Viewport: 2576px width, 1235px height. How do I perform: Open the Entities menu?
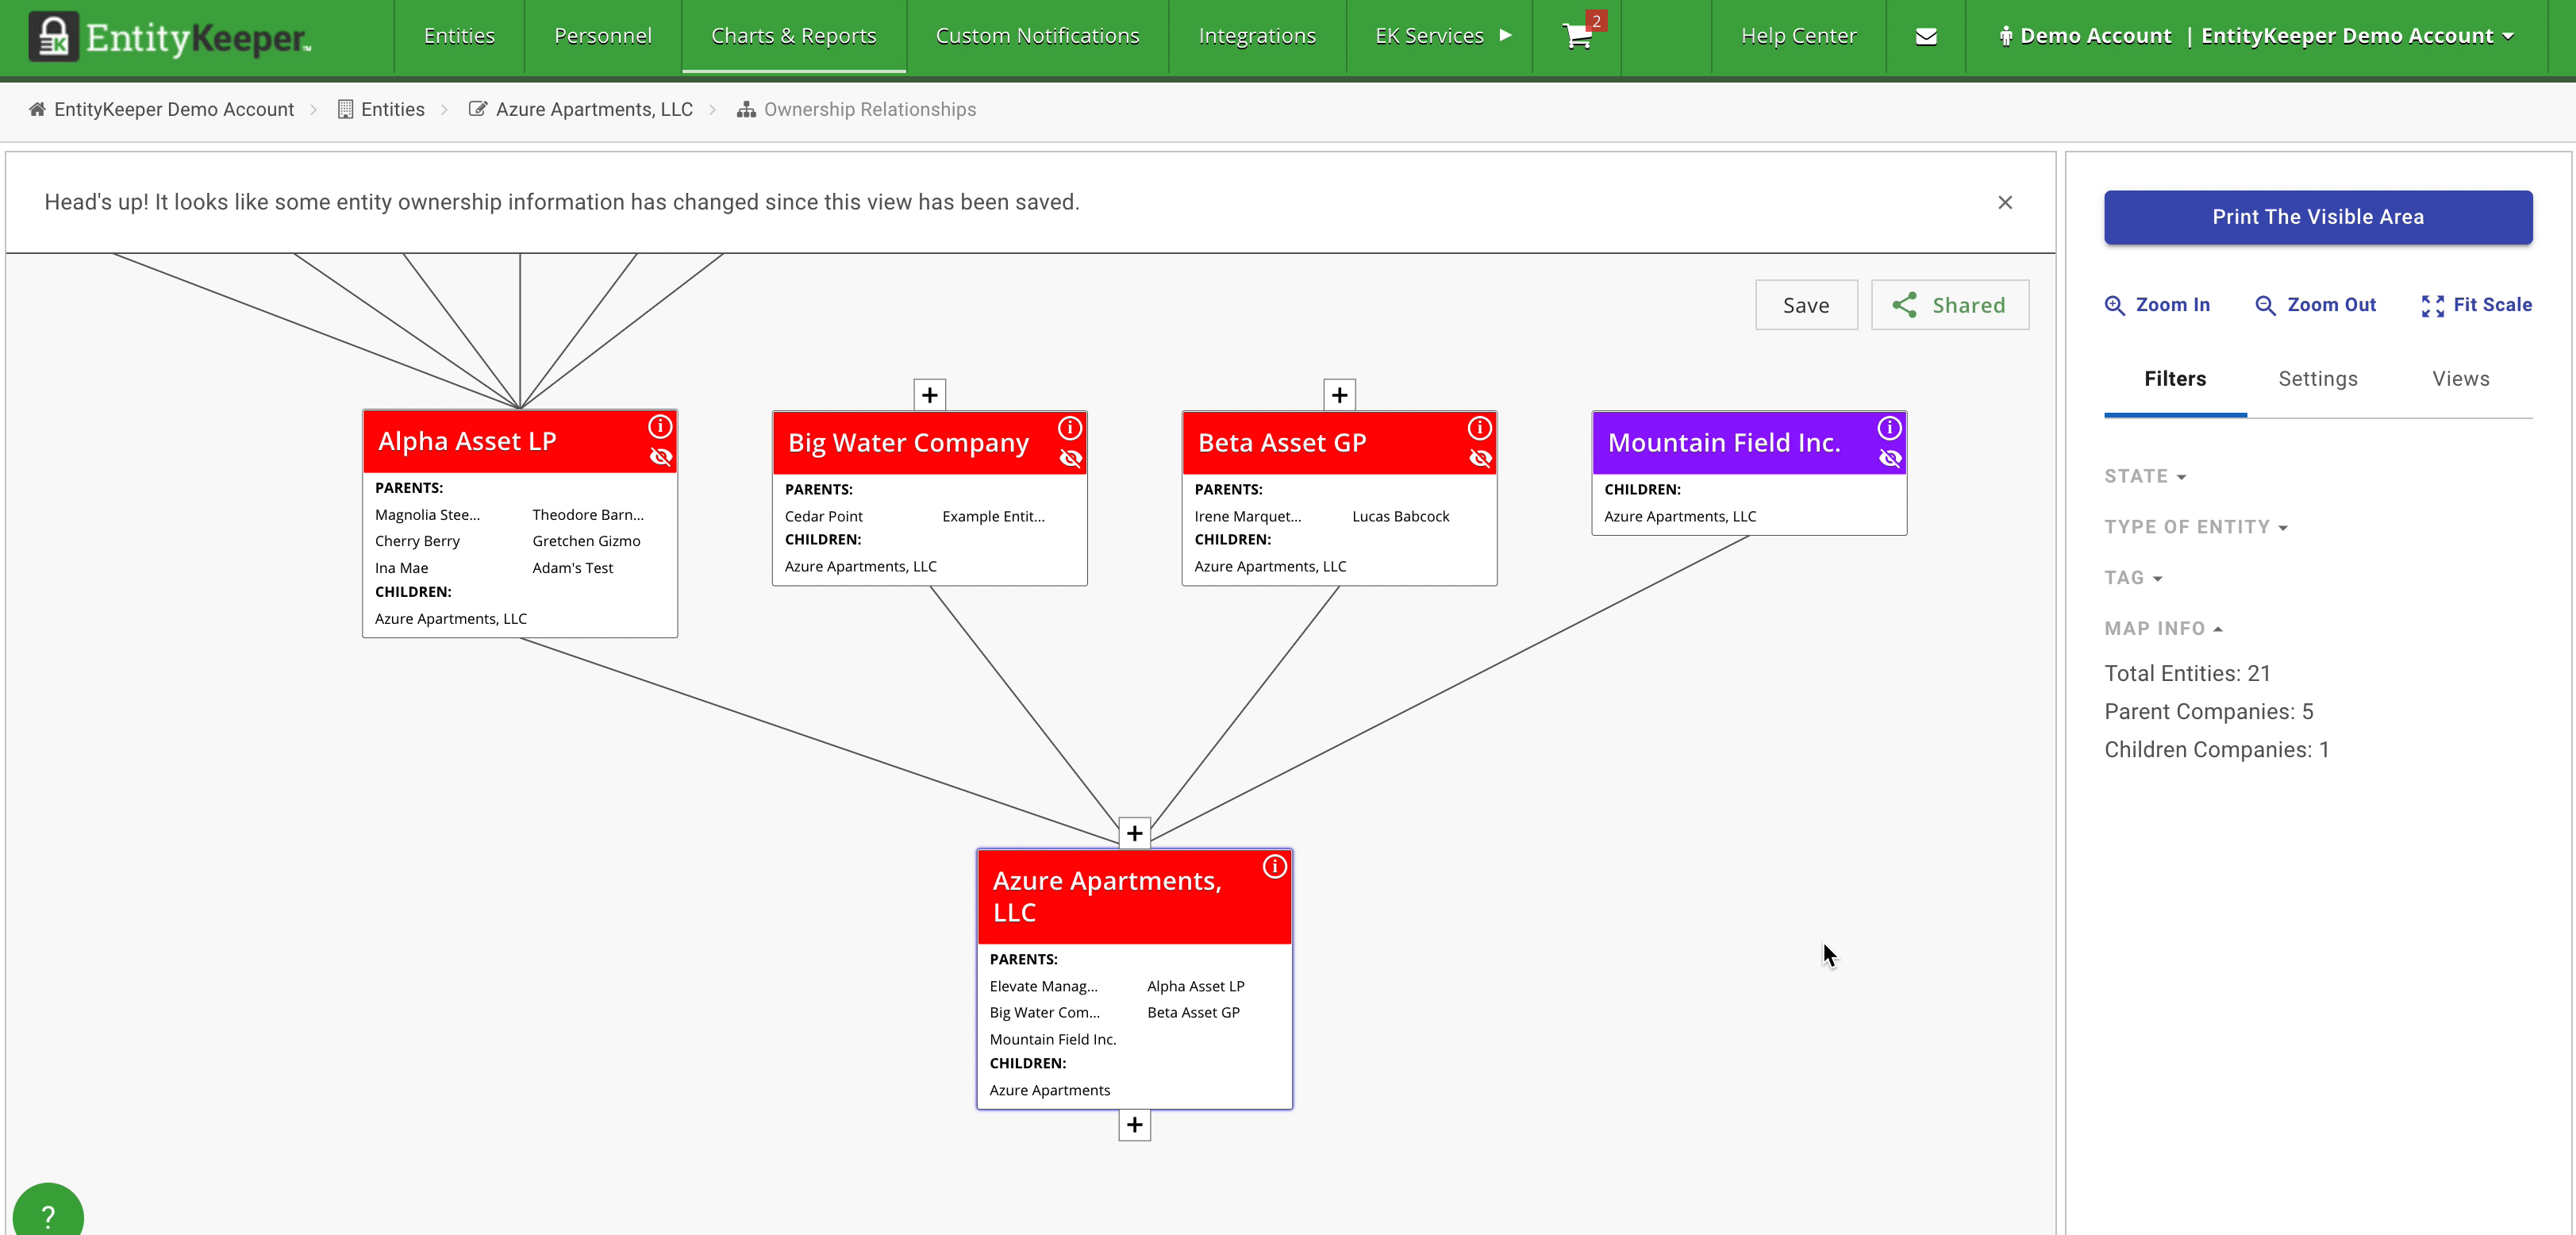tap(459, 36)
